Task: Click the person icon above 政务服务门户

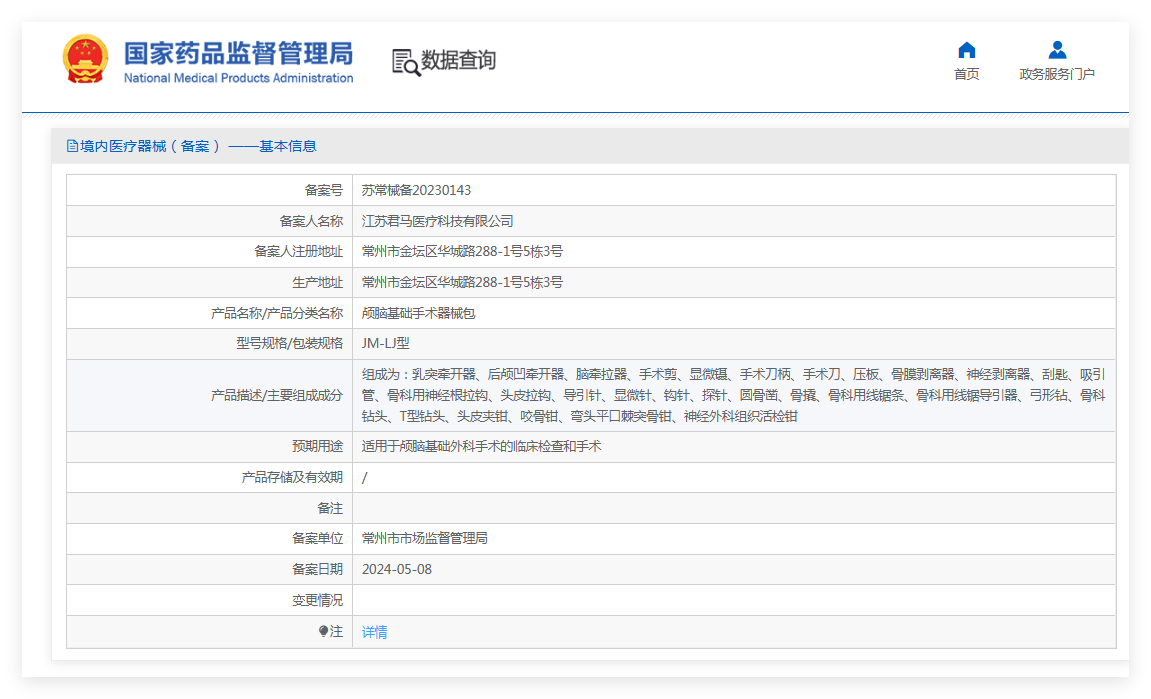Action: pyautogui.click(x=1057, y=50)
